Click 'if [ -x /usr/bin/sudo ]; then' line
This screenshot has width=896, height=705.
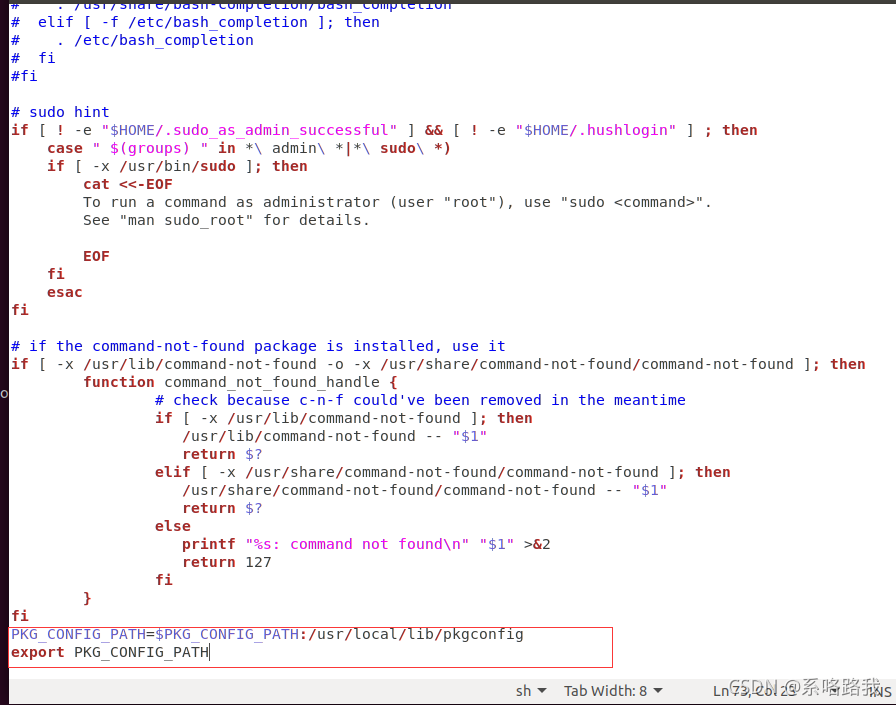(x=177, y=166)
